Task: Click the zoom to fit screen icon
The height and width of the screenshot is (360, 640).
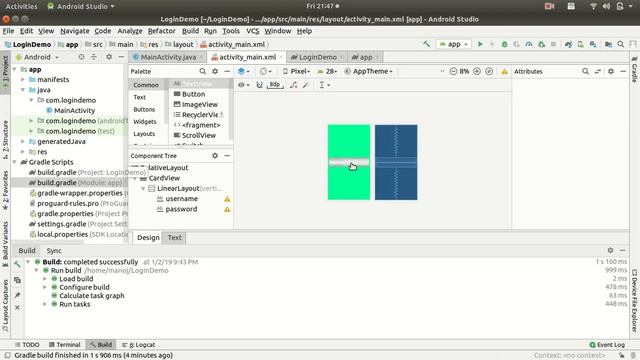Action: (489, 71)
